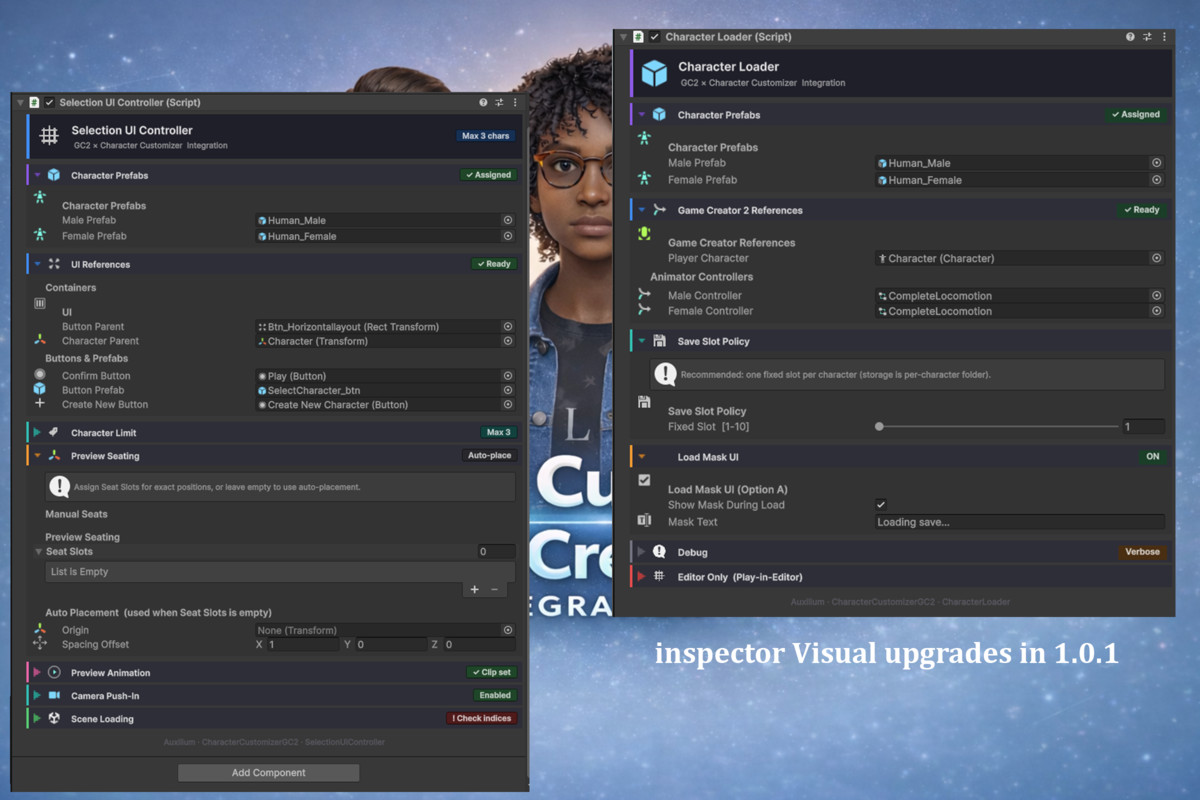Click the Verbose badge on Debug
1200x800 pixels.
[1142, 551]
